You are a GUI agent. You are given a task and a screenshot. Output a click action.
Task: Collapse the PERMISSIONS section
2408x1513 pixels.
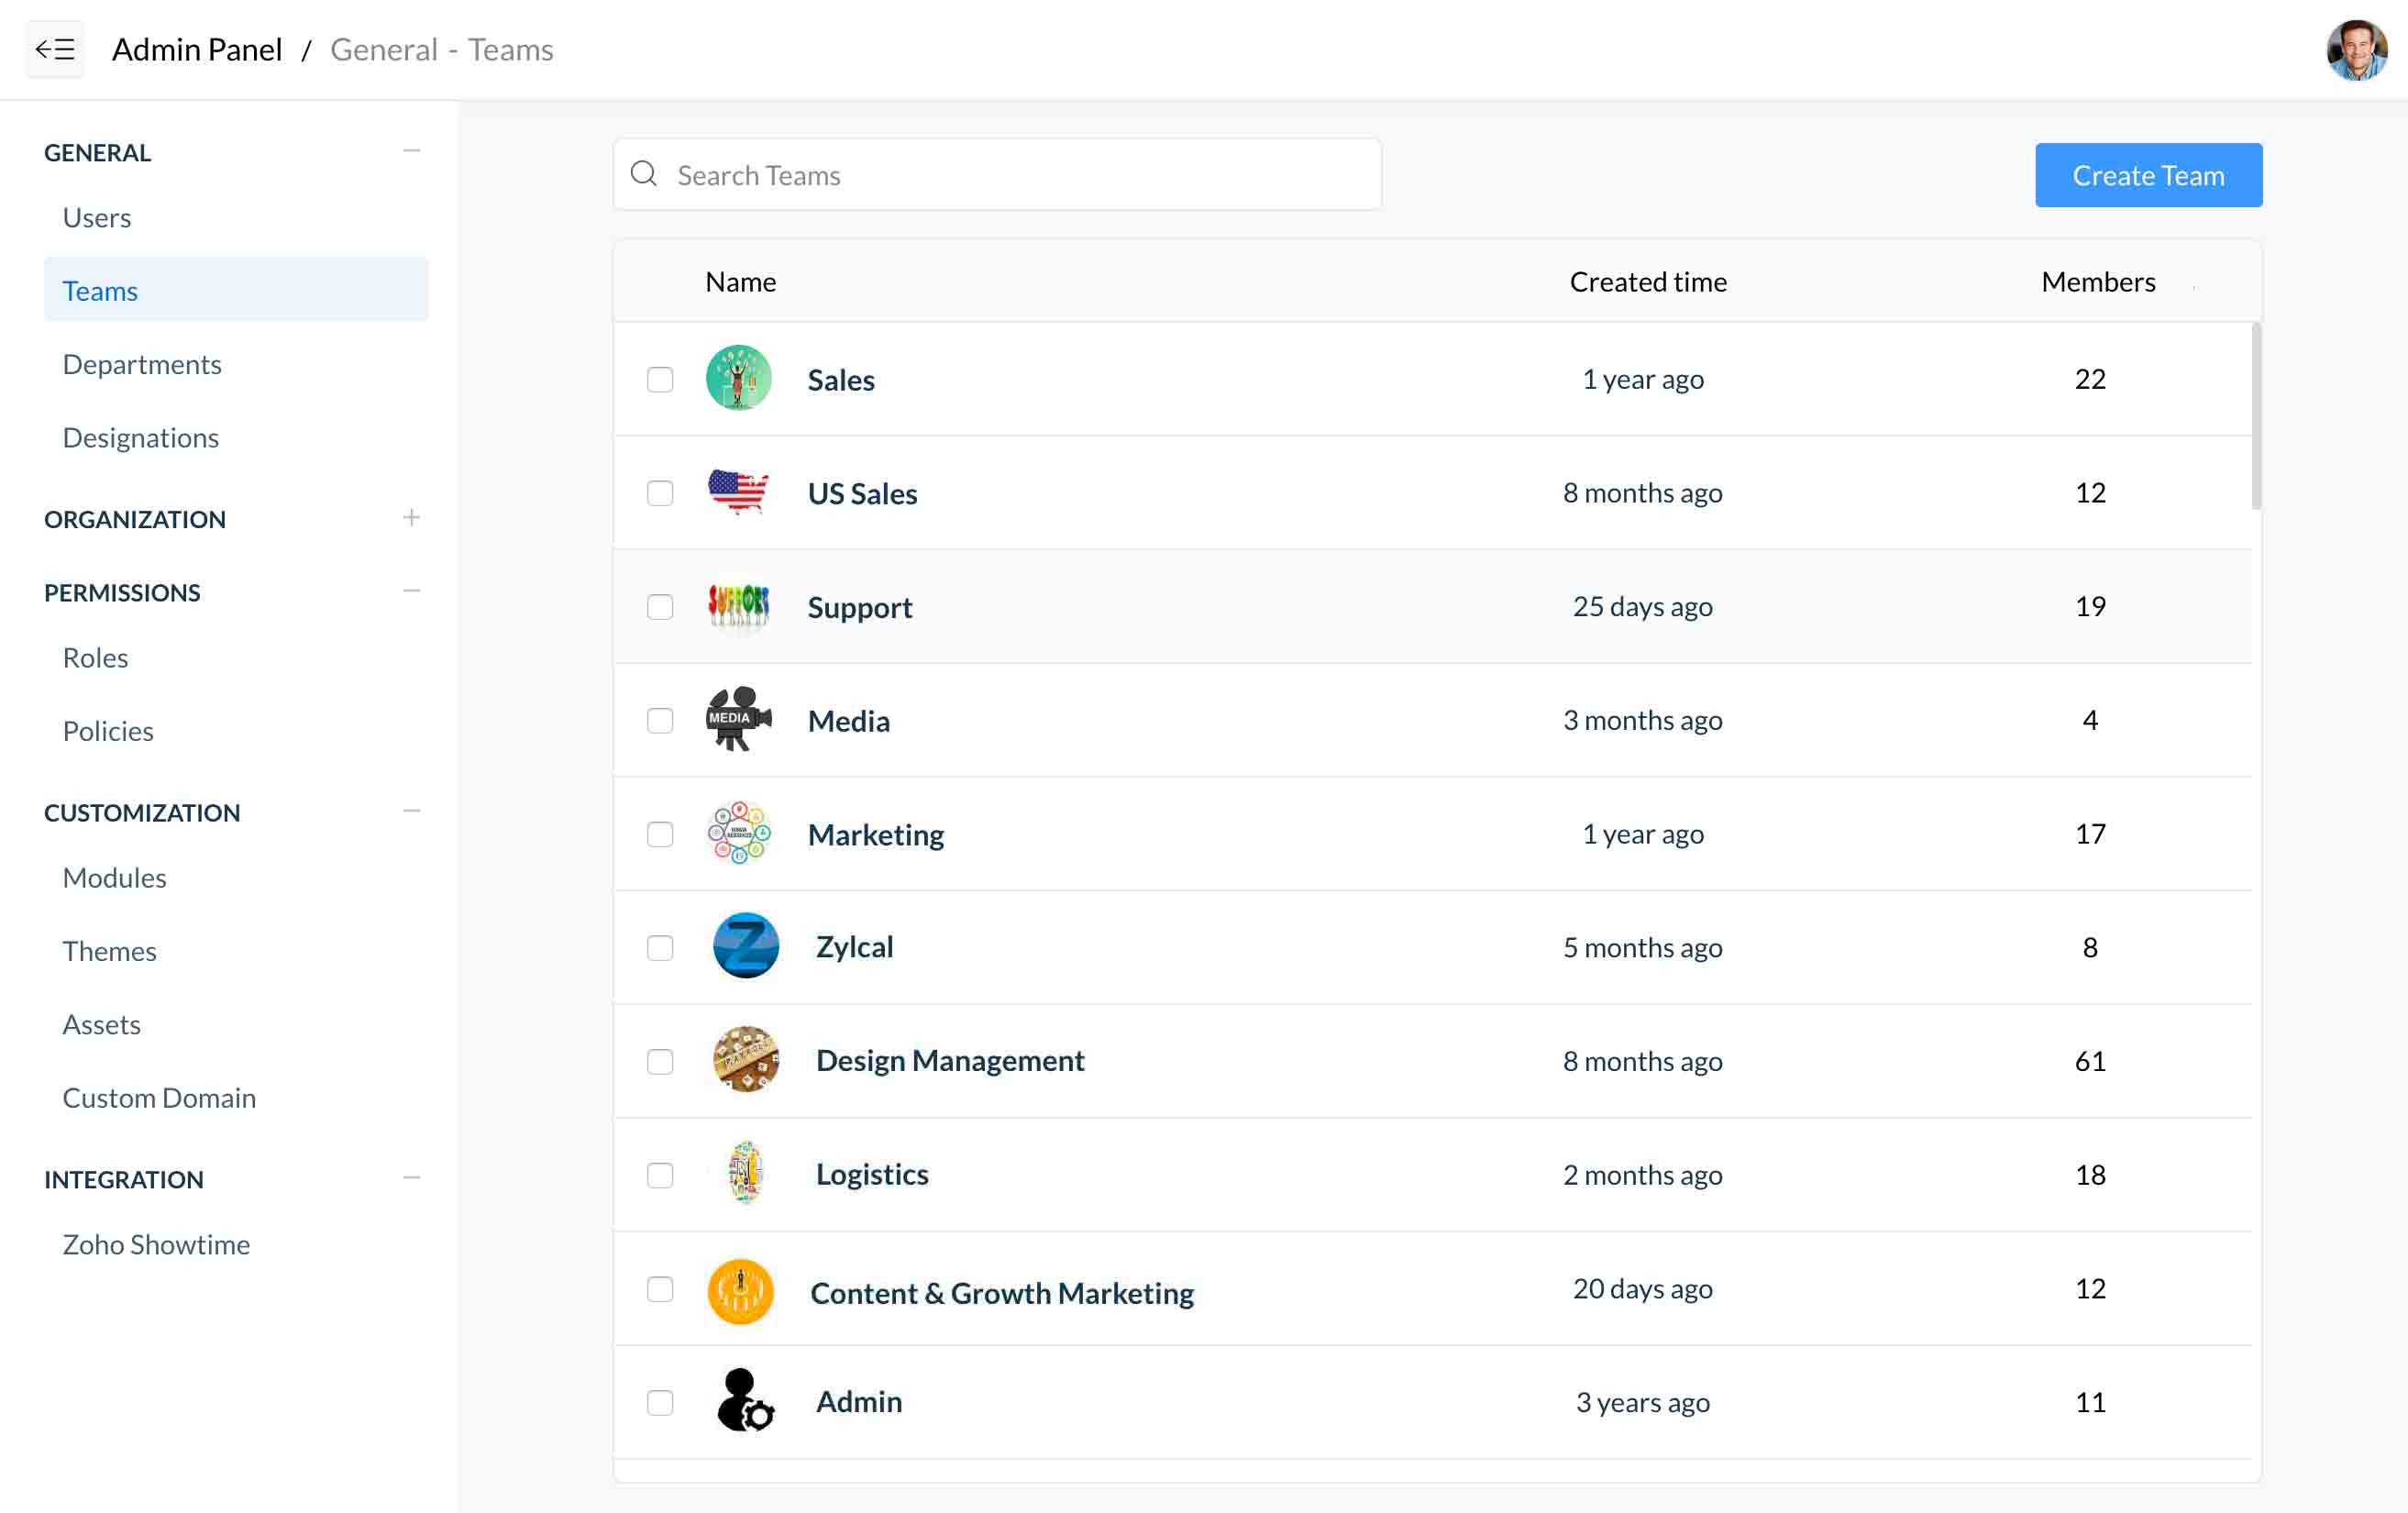(411, 591)
